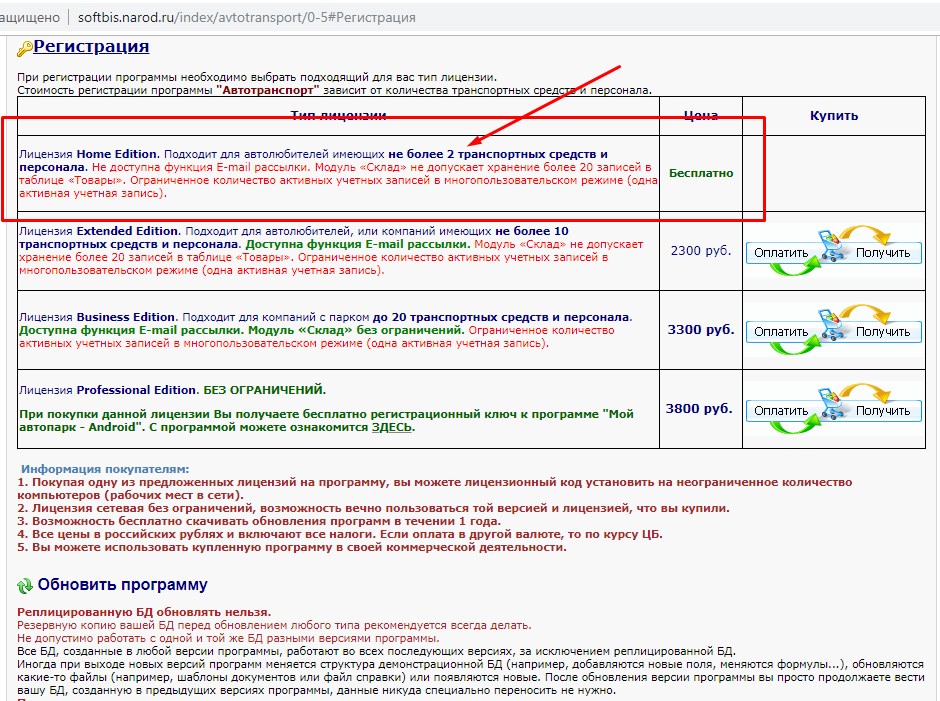Click the Бесплатно price of Home Edition

pos(700,173)
